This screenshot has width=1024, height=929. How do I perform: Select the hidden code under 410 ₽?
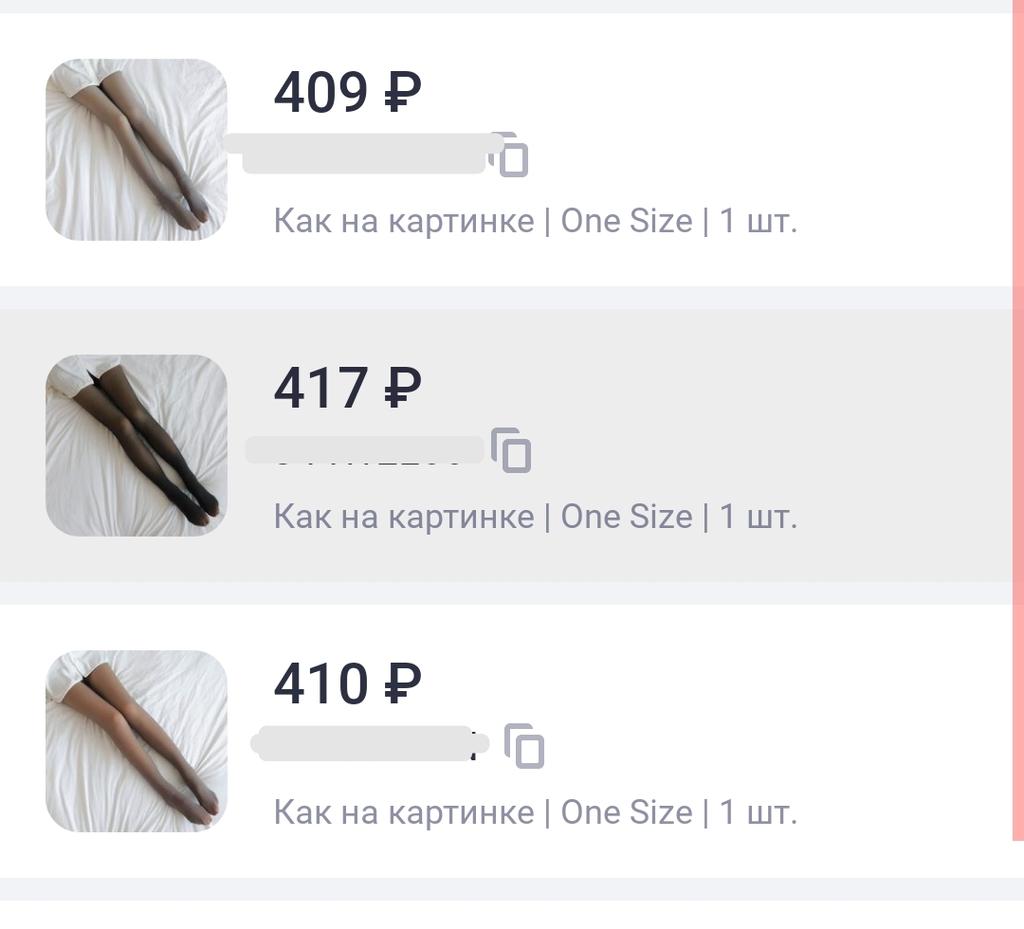click(x=365, y=743)
